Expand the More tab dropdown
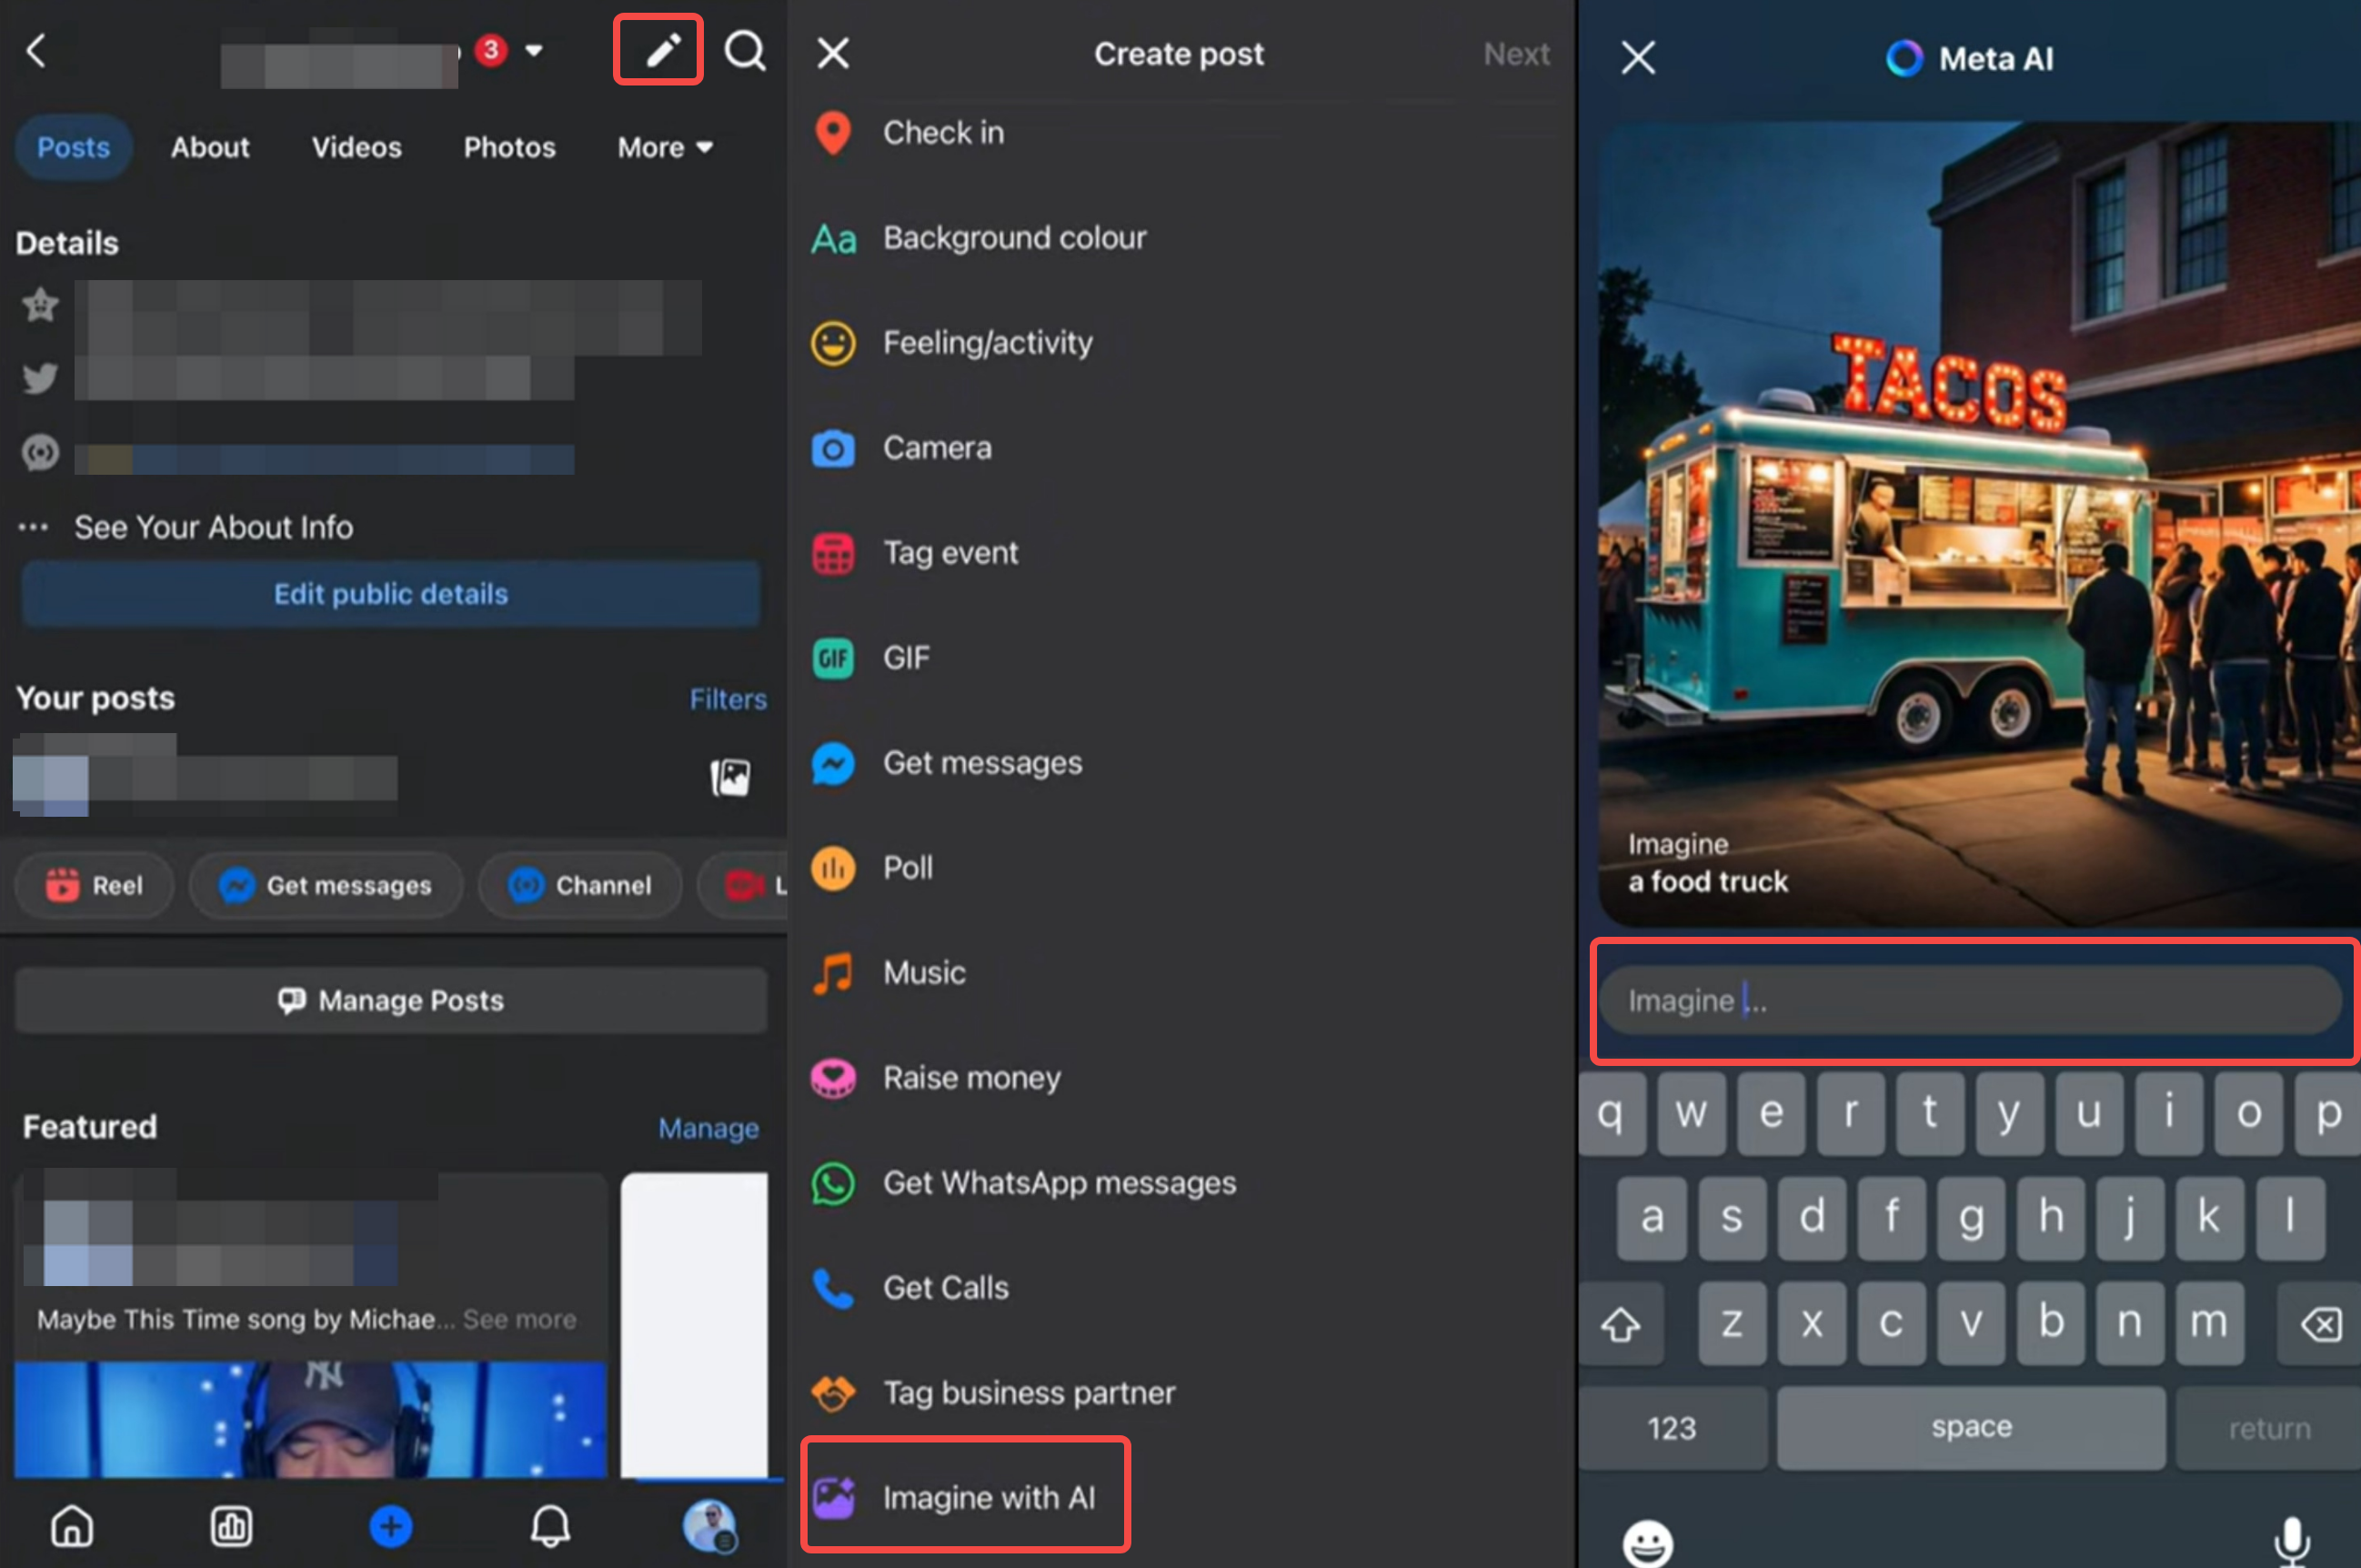 click(663, 147)
